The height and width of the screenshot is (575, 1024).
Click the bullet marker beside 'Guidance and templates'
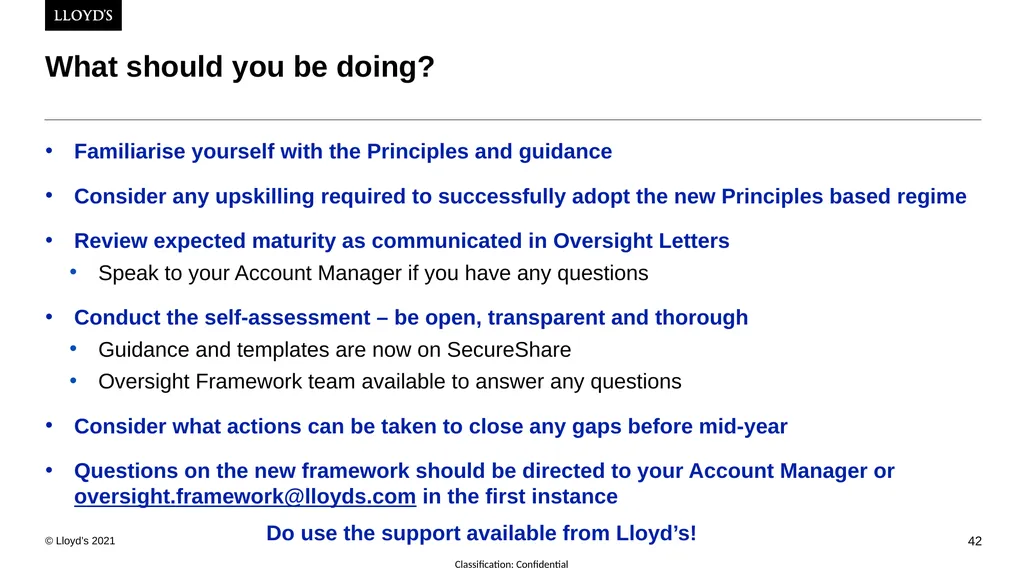click(x=73, y=349)
